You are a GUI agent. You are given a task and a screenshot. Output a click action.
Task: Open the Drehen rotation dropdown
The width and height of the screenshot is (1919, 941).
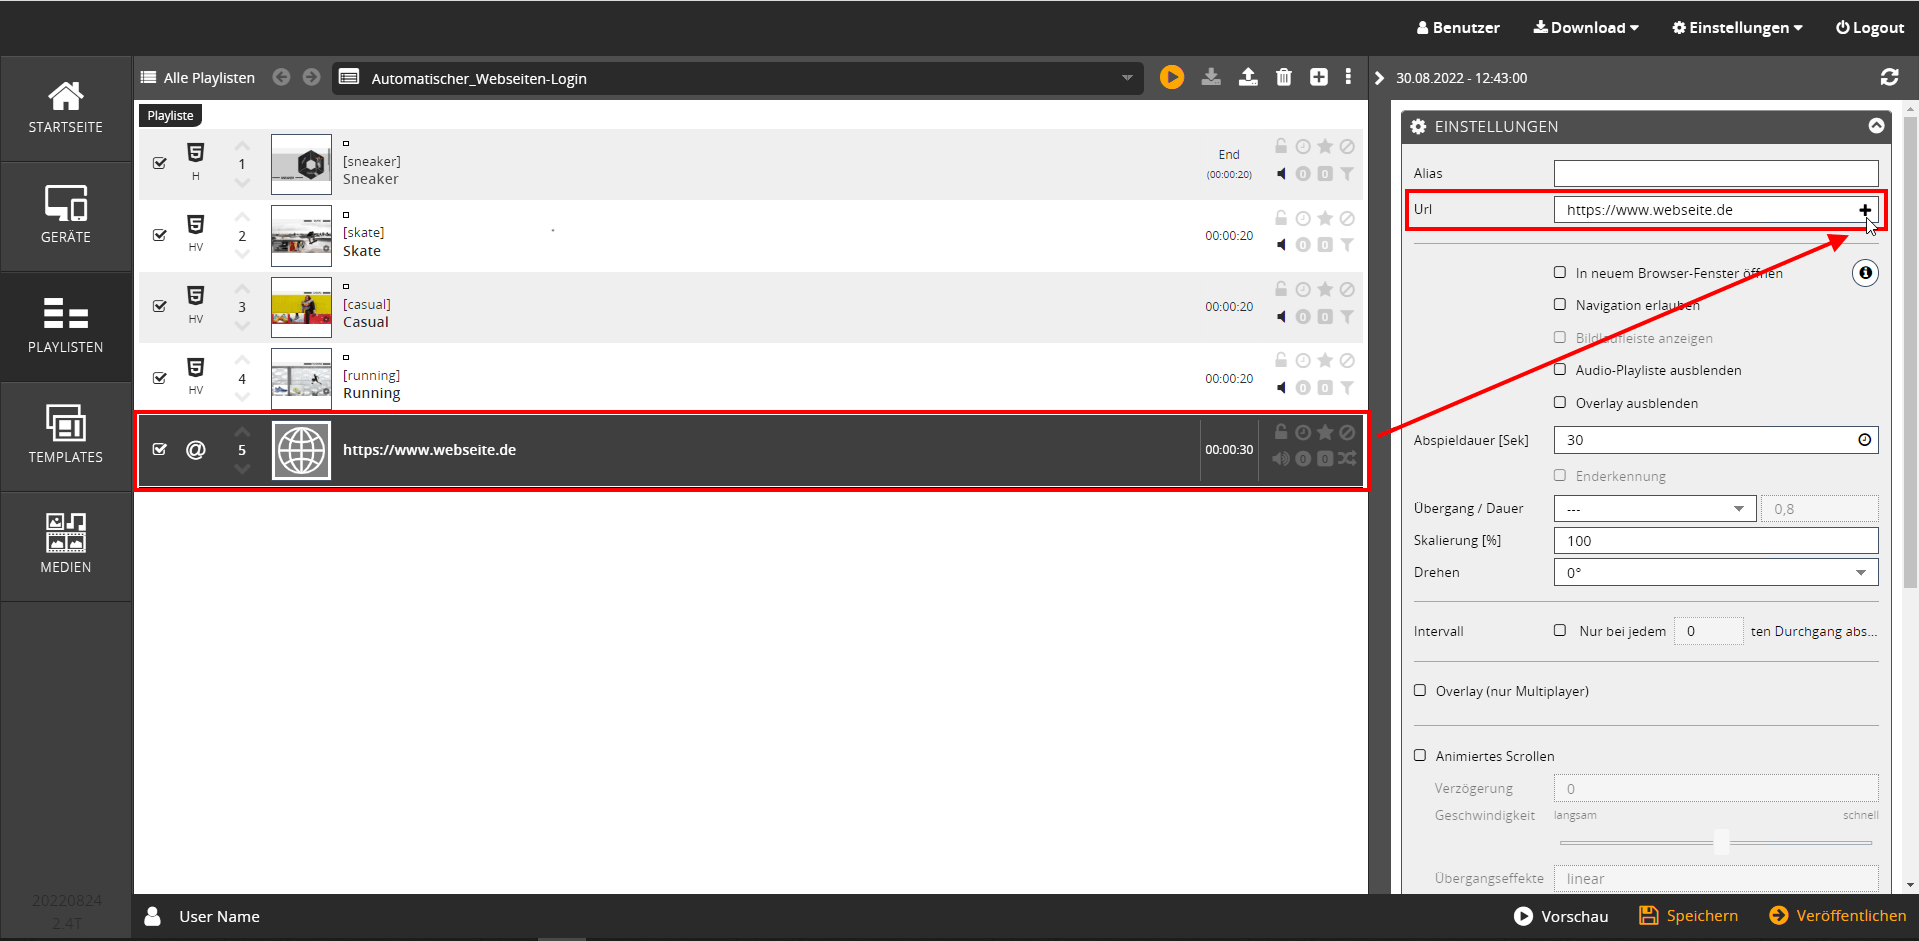click(x=1715, y=573)
